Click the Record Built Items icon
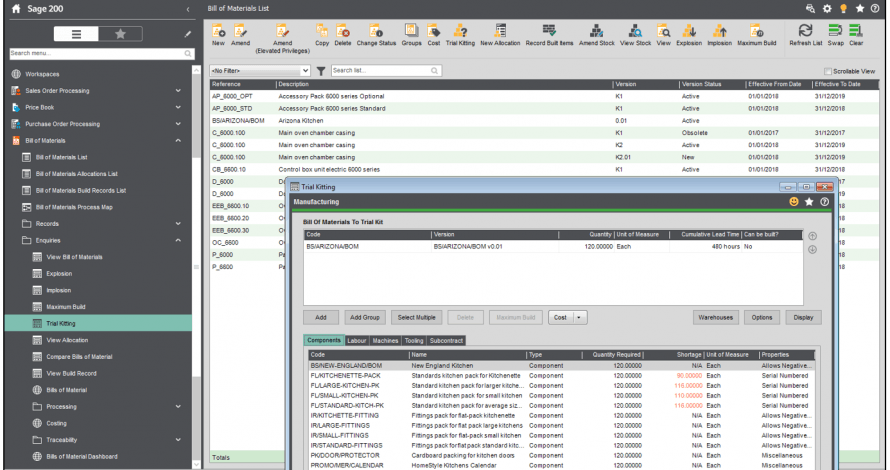The width and height of the screenshot is (890, 470). [x=549, y=35]
